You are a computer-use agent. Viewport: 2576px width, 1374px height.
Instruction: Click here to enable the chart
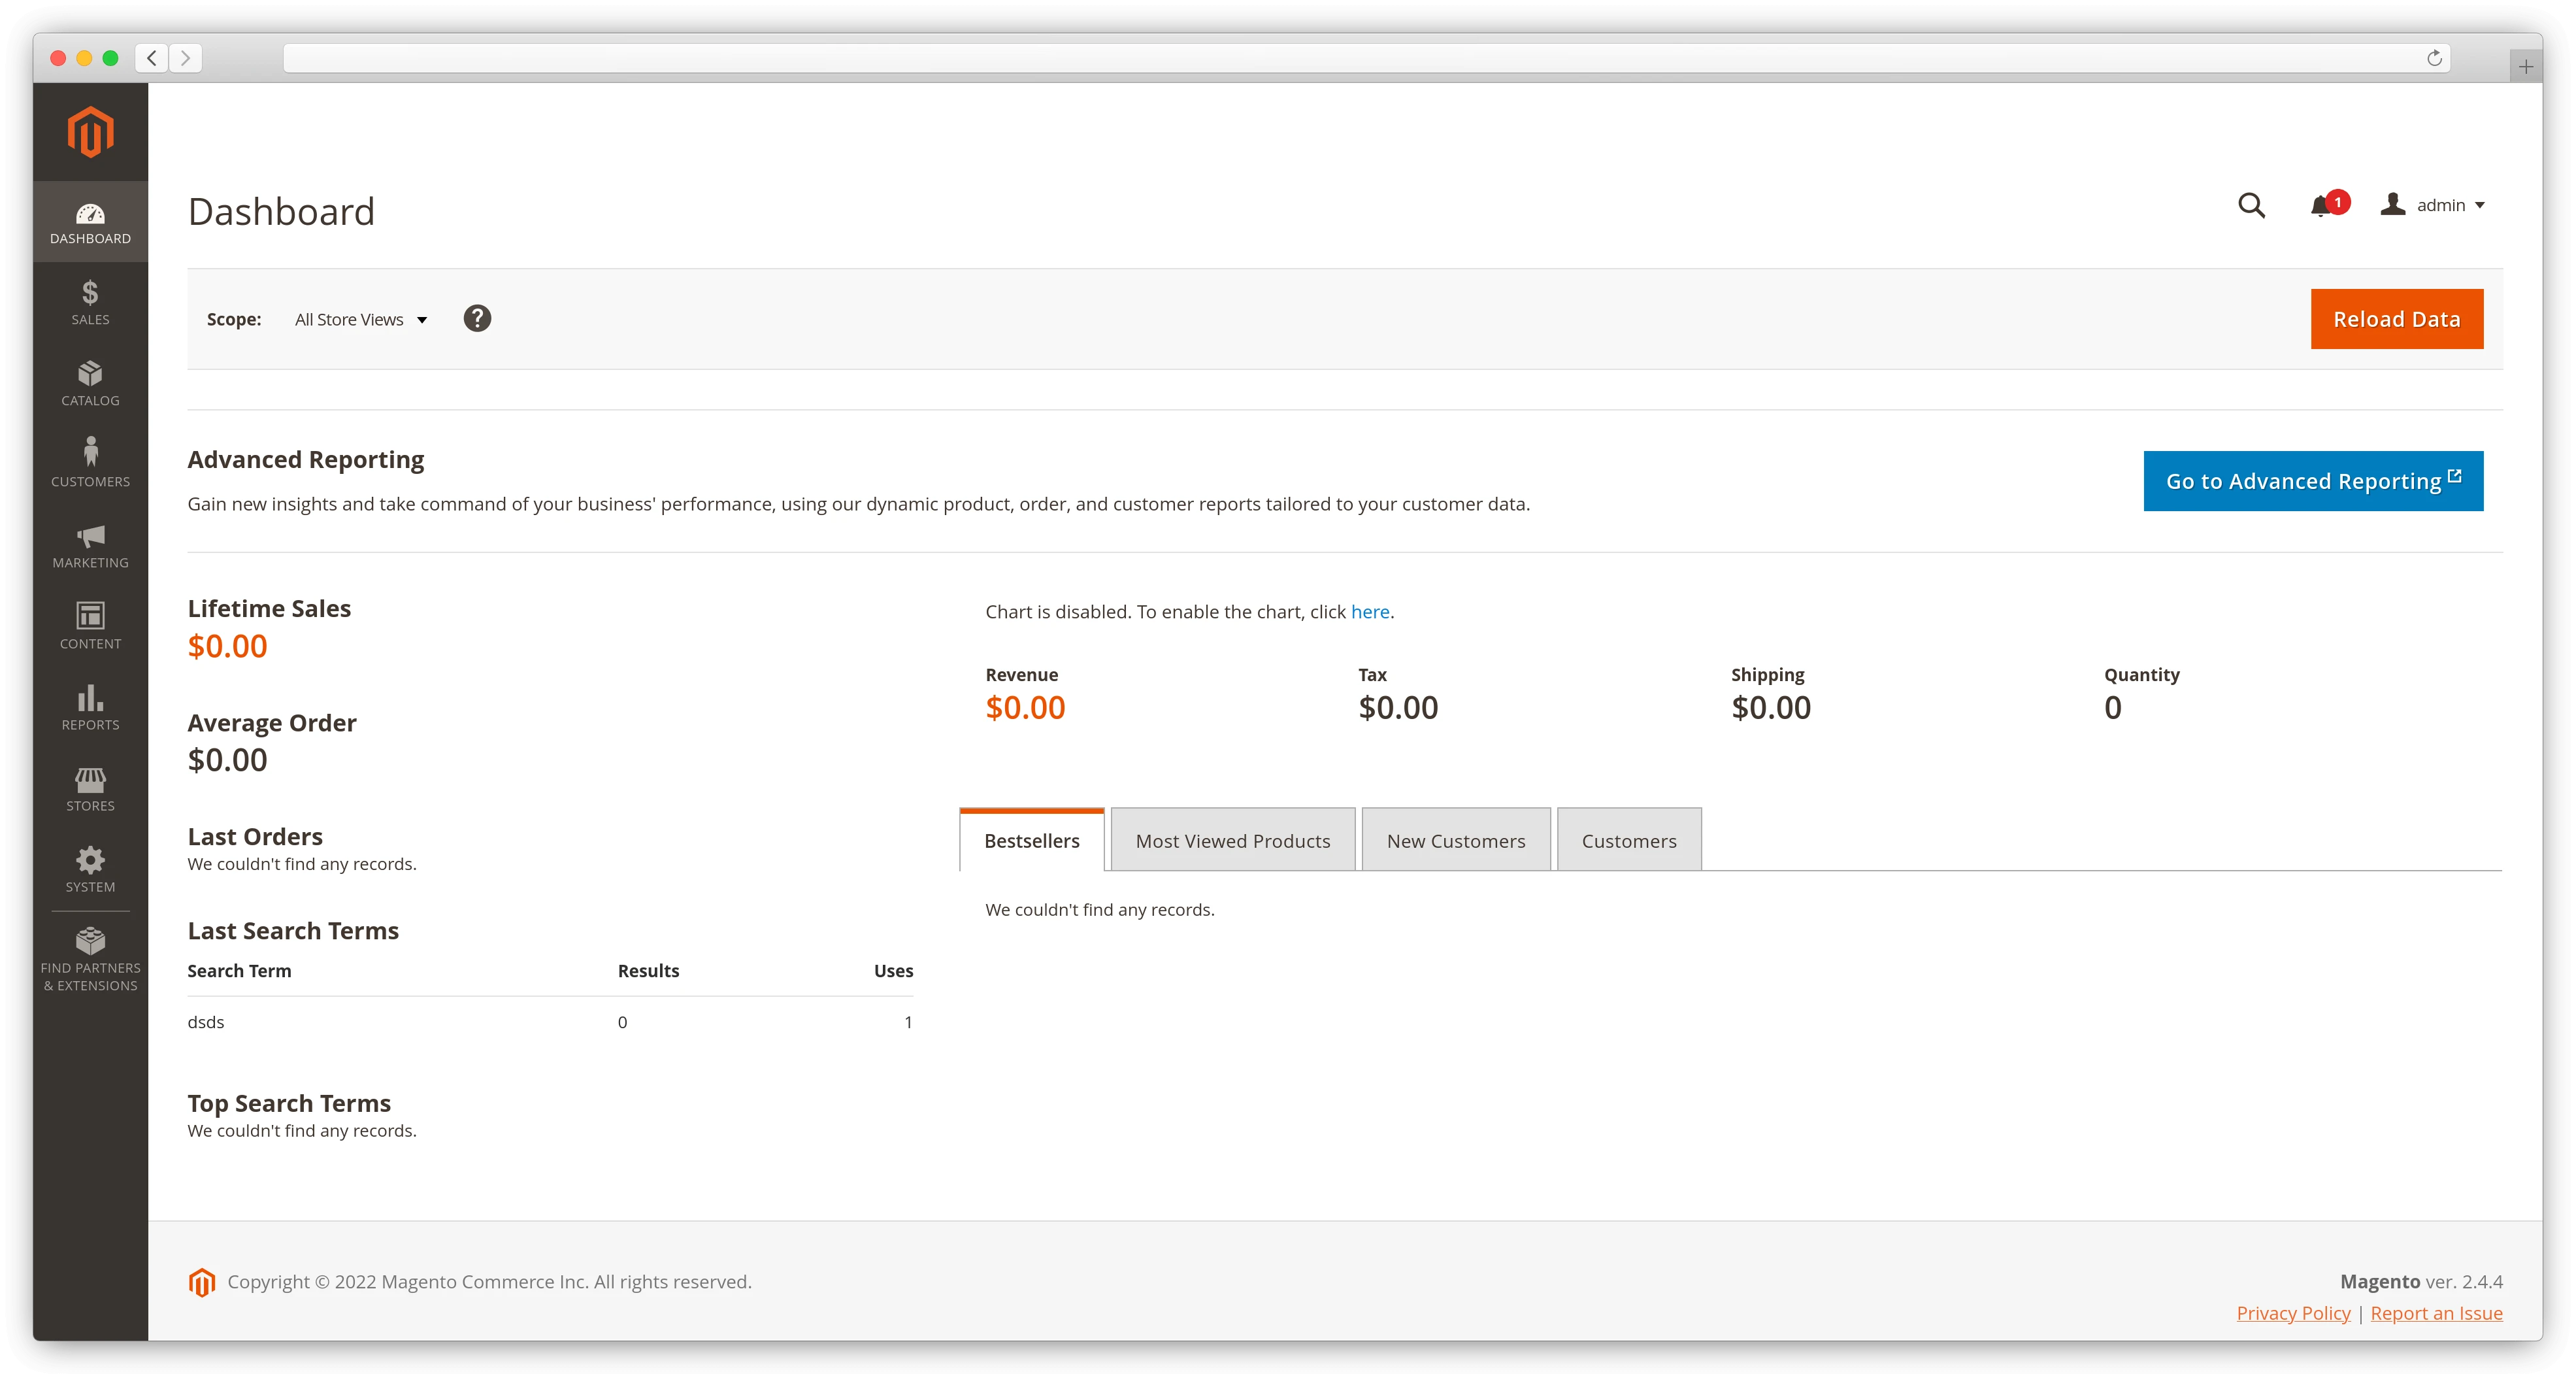(1369, 611)
